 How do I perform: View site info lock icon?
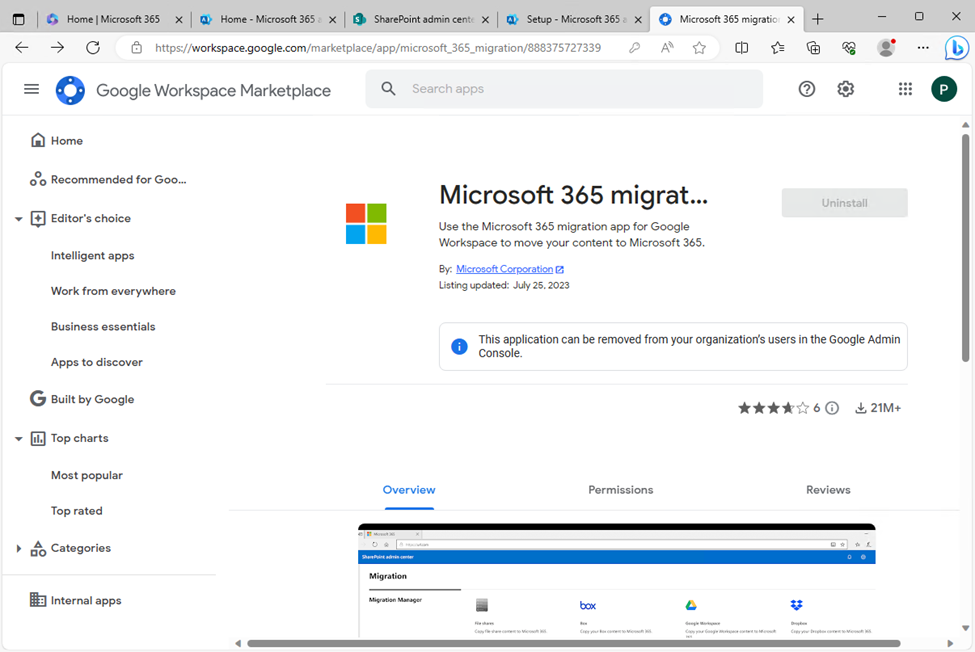[137, 48]
